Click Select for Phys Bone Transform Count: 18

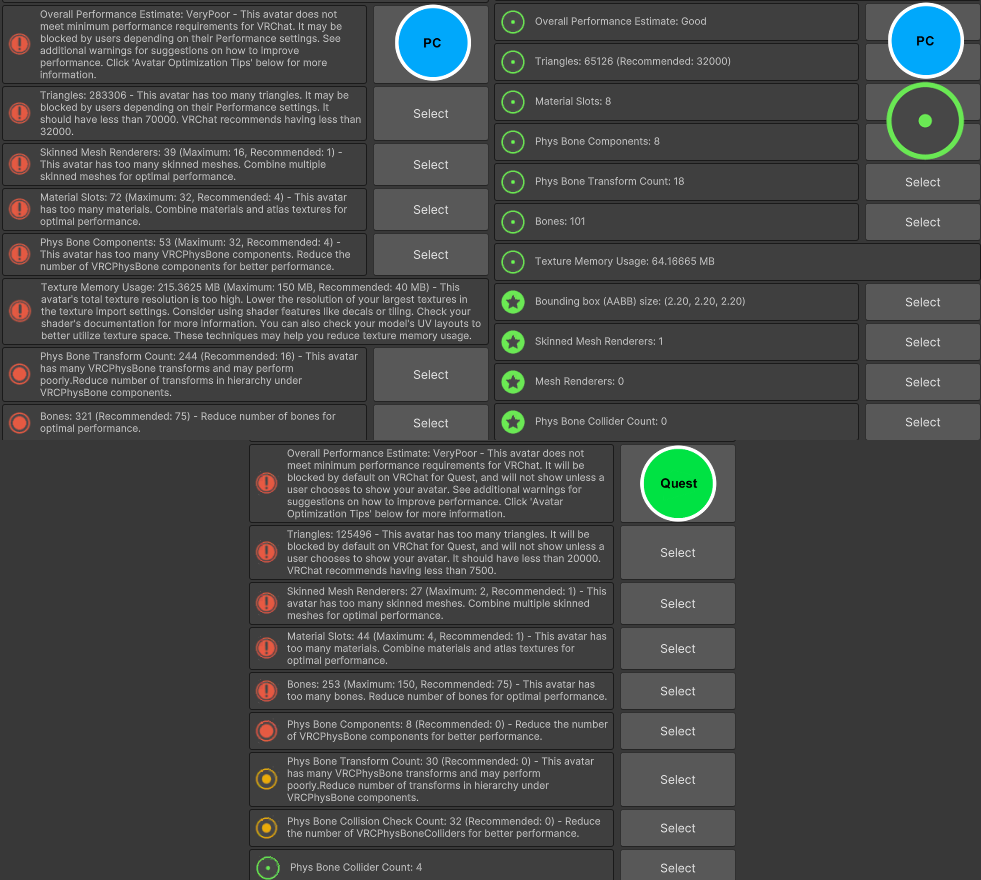tap(923, 182)
